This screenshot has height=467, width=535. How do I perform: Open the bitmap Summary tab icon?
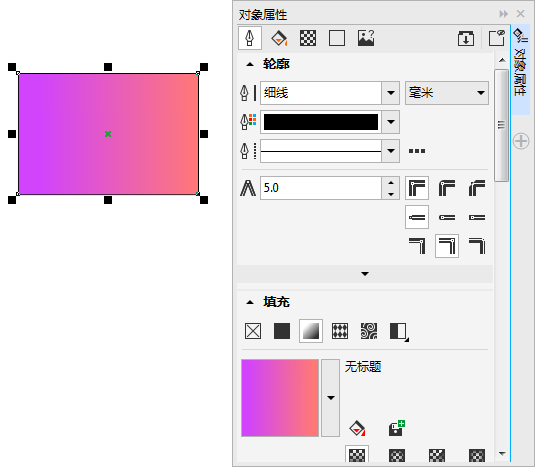click(x=366, y=38)
